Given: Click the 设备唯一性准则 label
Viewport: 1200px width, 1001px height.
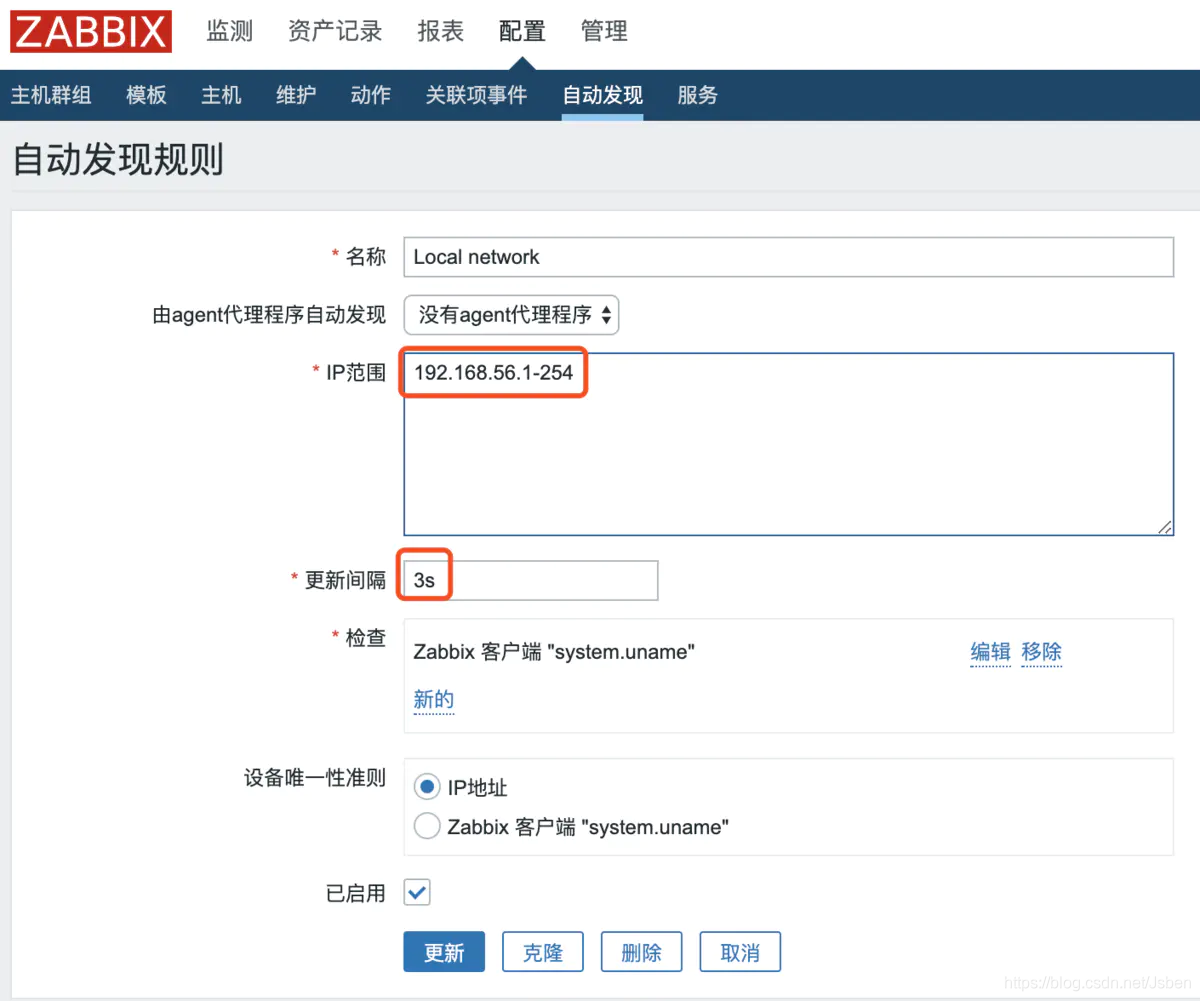Looking at the screenshot, I should [x=315, y=778].
